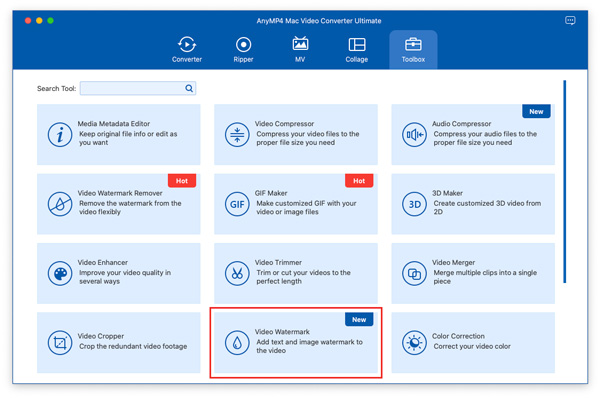The image size is (600, 398).
Task: Select the 3D Maker icon
Action: 414,204
